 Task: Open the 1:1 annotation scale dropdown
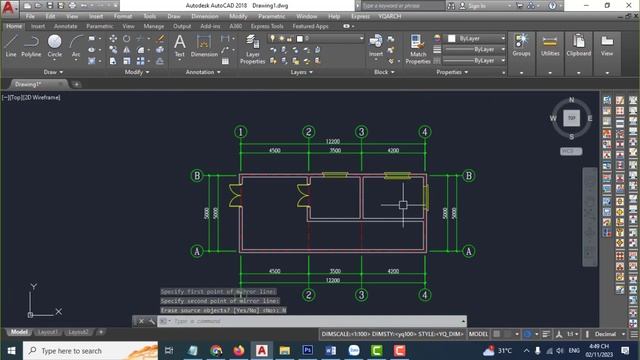point(572,334)
